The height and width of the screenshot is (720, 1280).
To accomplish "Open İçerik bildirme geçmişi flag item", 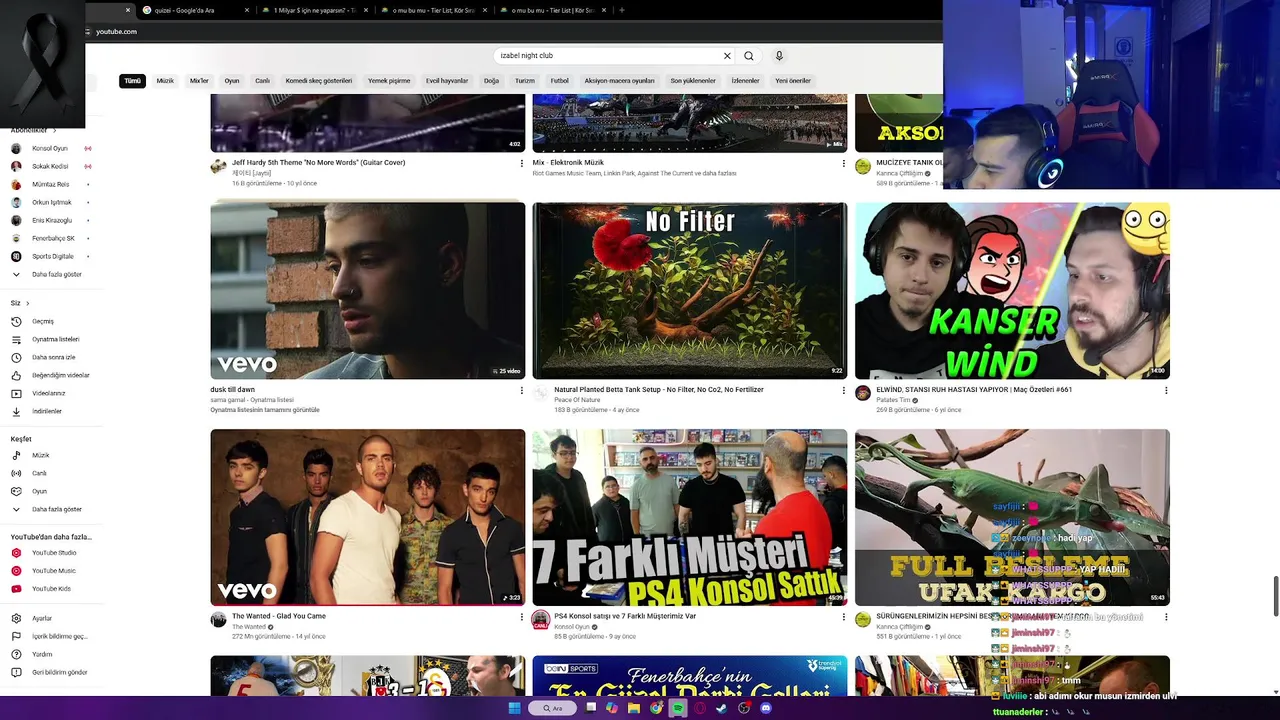I will (52, 636).
